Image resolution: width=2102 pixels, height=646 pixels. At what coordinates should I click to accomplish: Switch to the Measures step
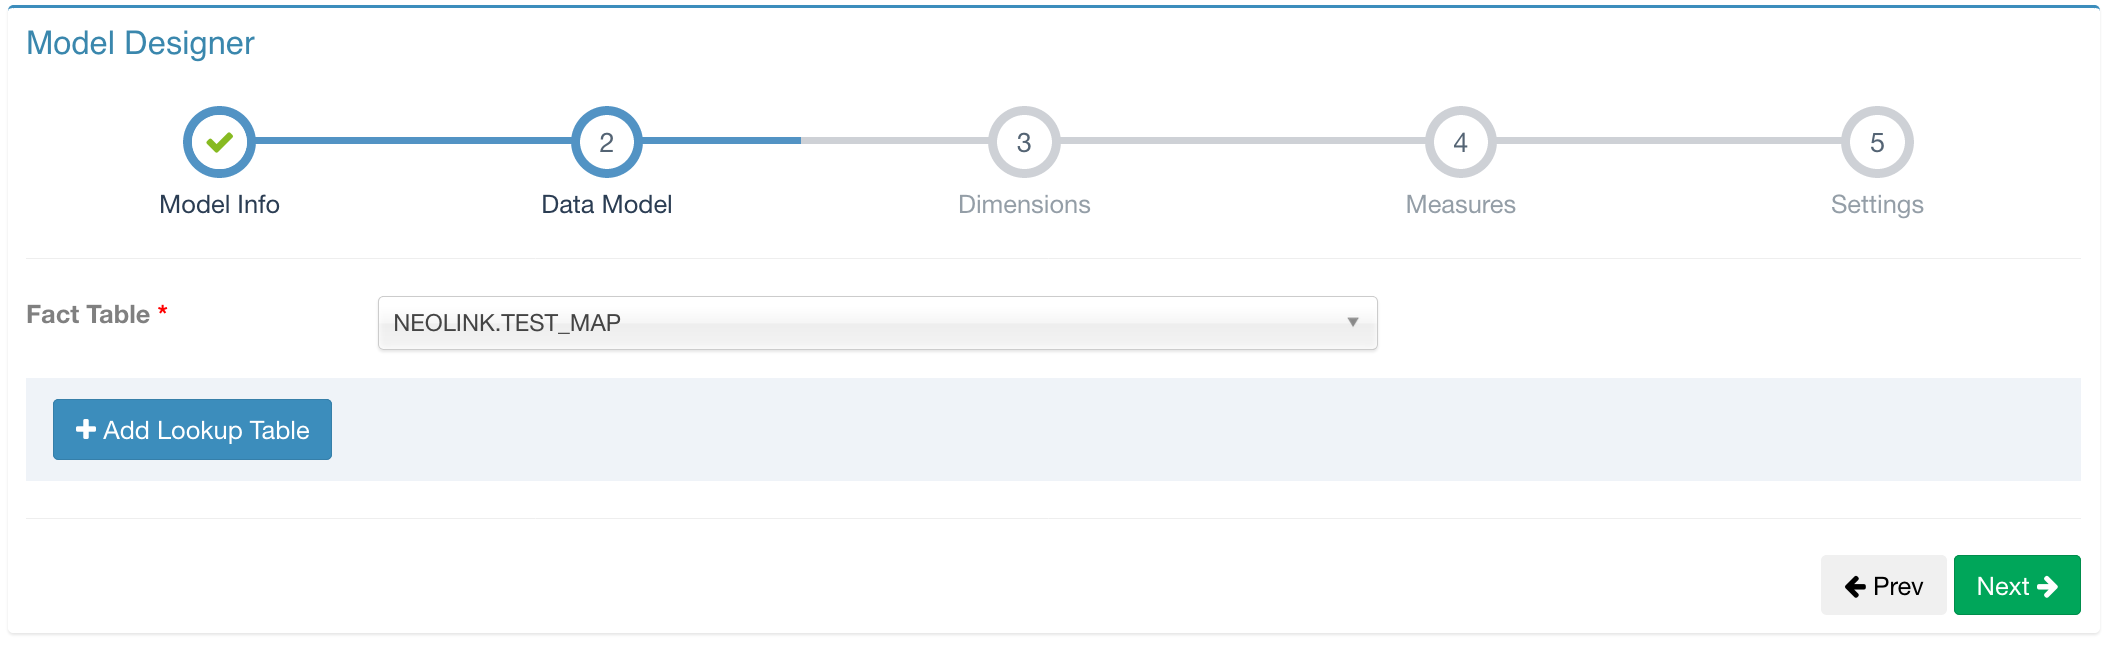[x=1460, y=204]
